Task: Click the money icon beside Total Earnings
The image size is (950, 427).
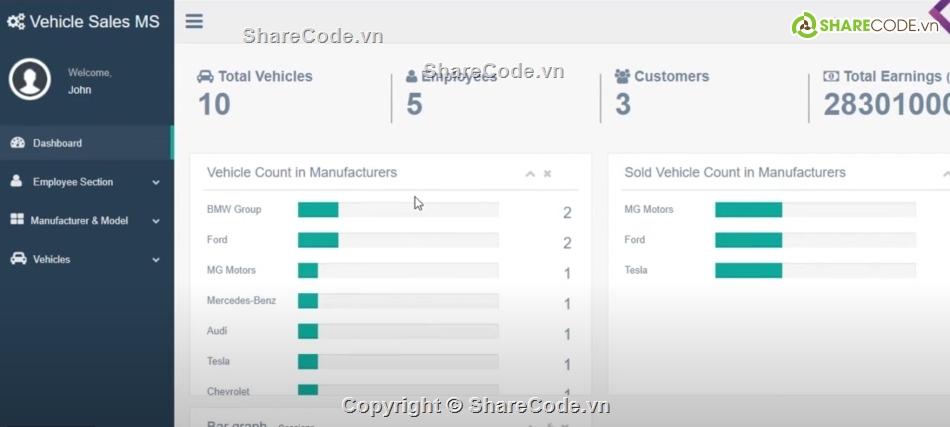Action: [831, 76]
